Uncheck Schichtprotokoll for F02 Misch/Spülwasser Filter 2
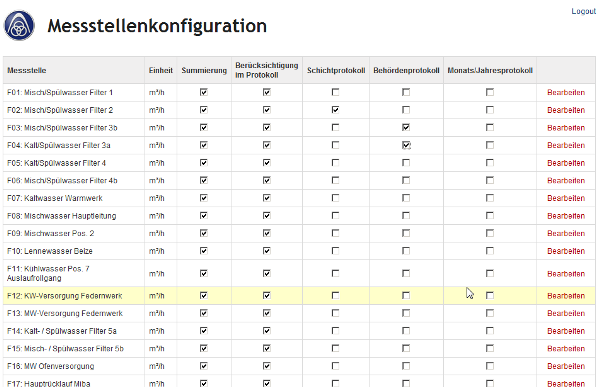The width and height of the screenshot is (600, 387). click(x=335, y=110)
